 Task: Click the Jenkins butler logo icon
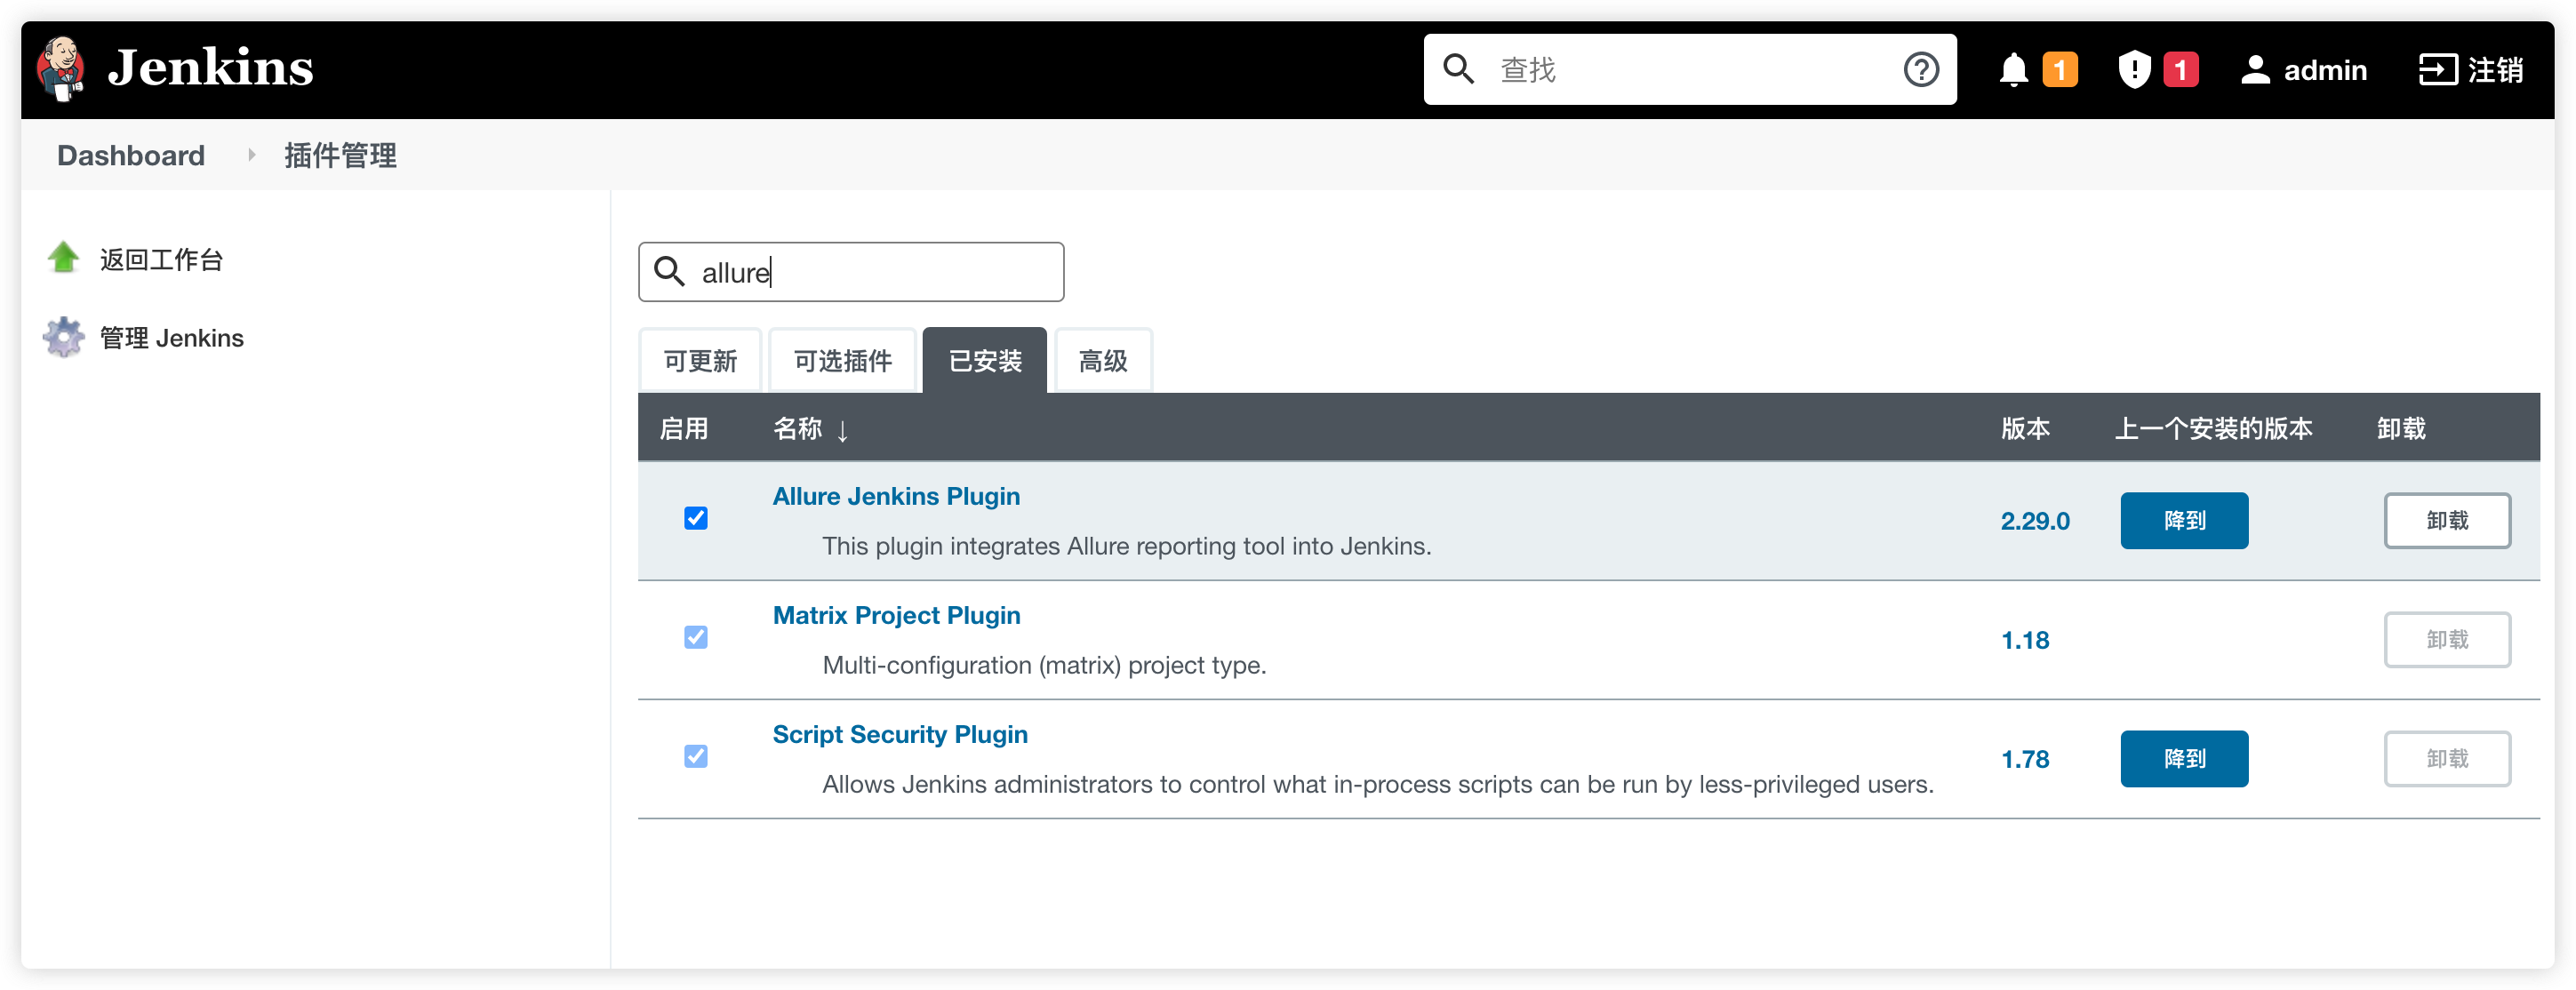pyautogui.click(x=61, y=69)
